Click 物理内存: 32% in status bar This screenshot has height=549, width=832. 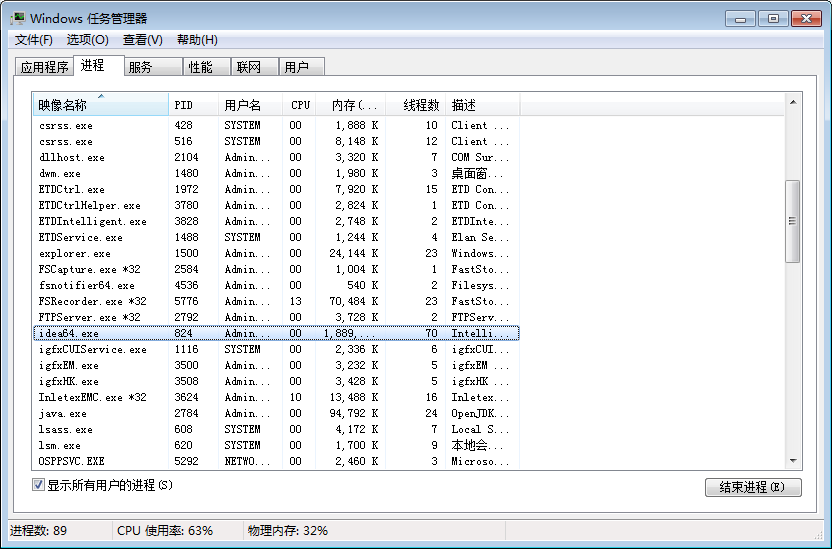point(288,530)
